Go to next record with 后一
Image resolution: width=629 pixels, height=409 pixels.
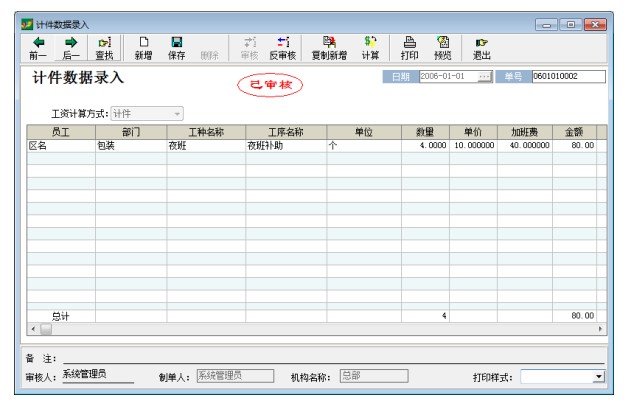point(71,48)
